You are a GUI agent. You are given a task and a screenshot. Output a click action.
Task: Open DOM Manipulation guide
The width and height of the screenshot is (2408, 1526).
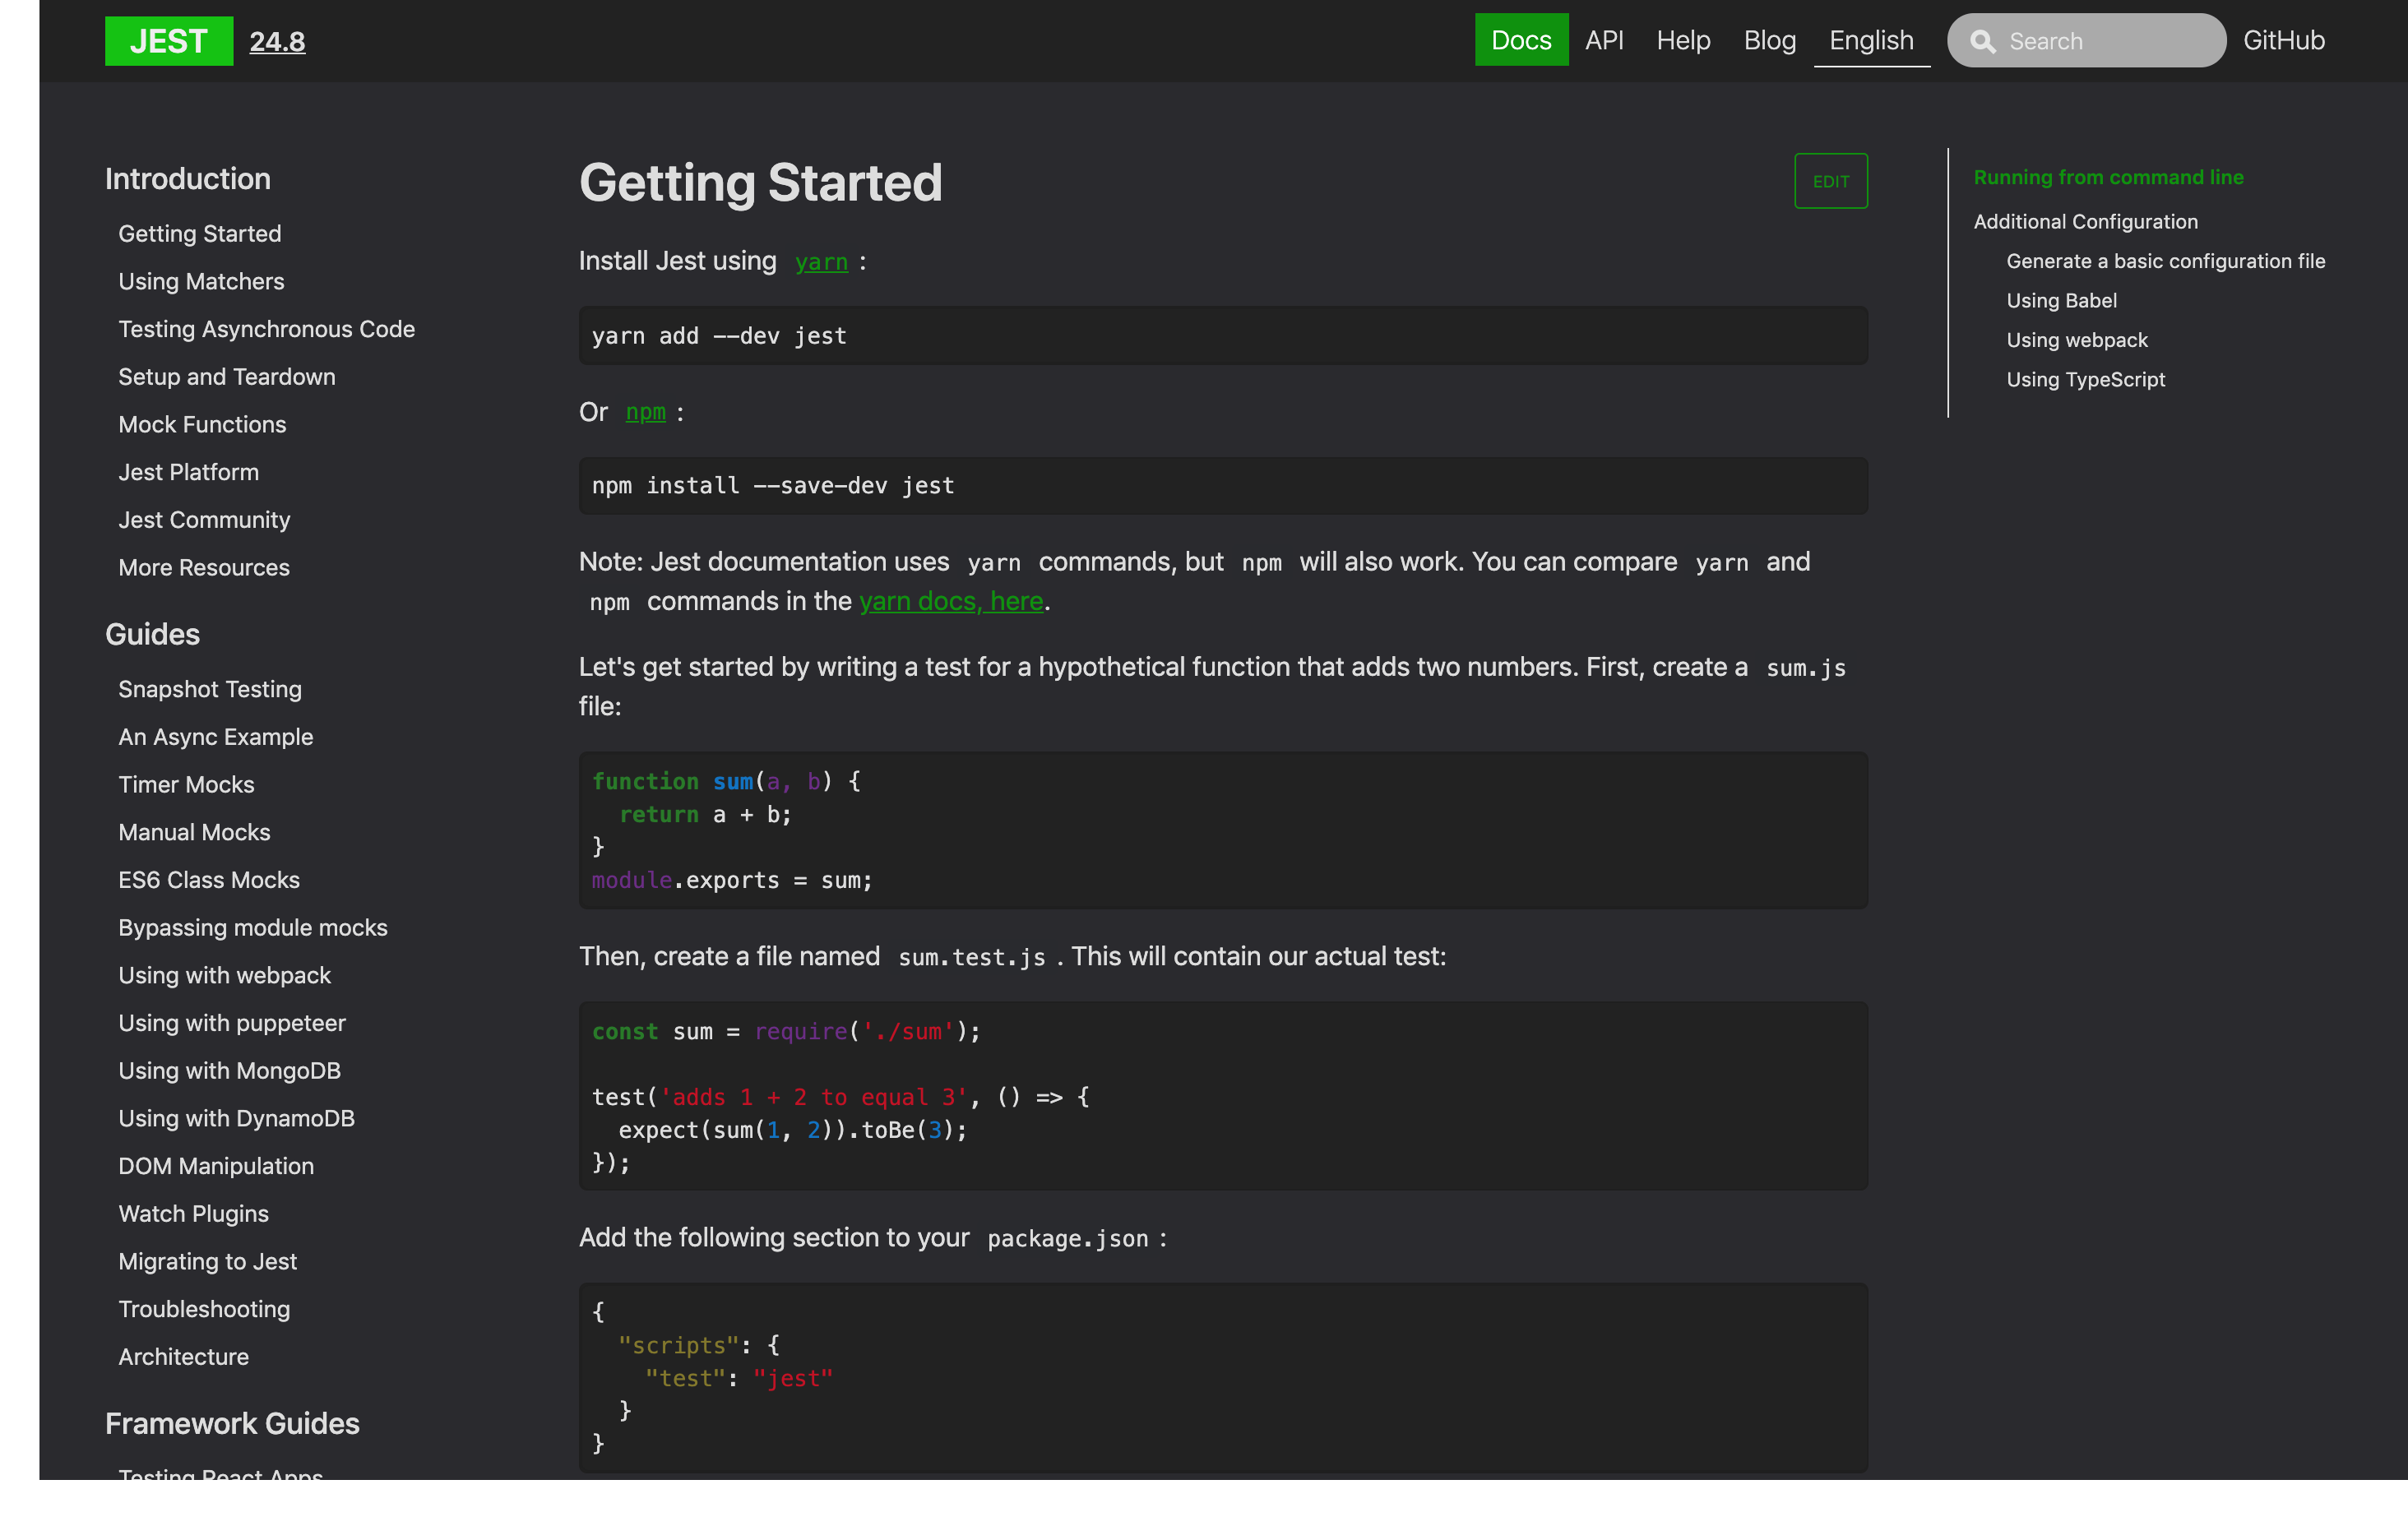click(216, 1167)
